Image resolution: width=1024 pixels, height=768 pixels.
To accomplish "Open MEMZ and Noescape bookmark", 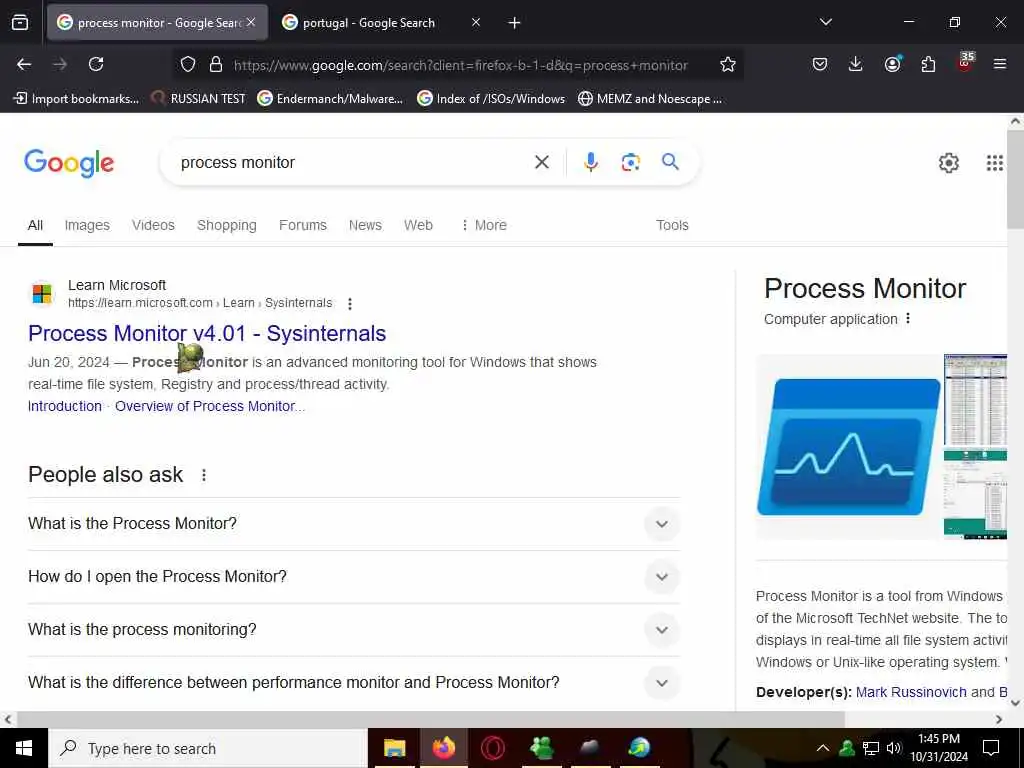I will pos(650,99).
